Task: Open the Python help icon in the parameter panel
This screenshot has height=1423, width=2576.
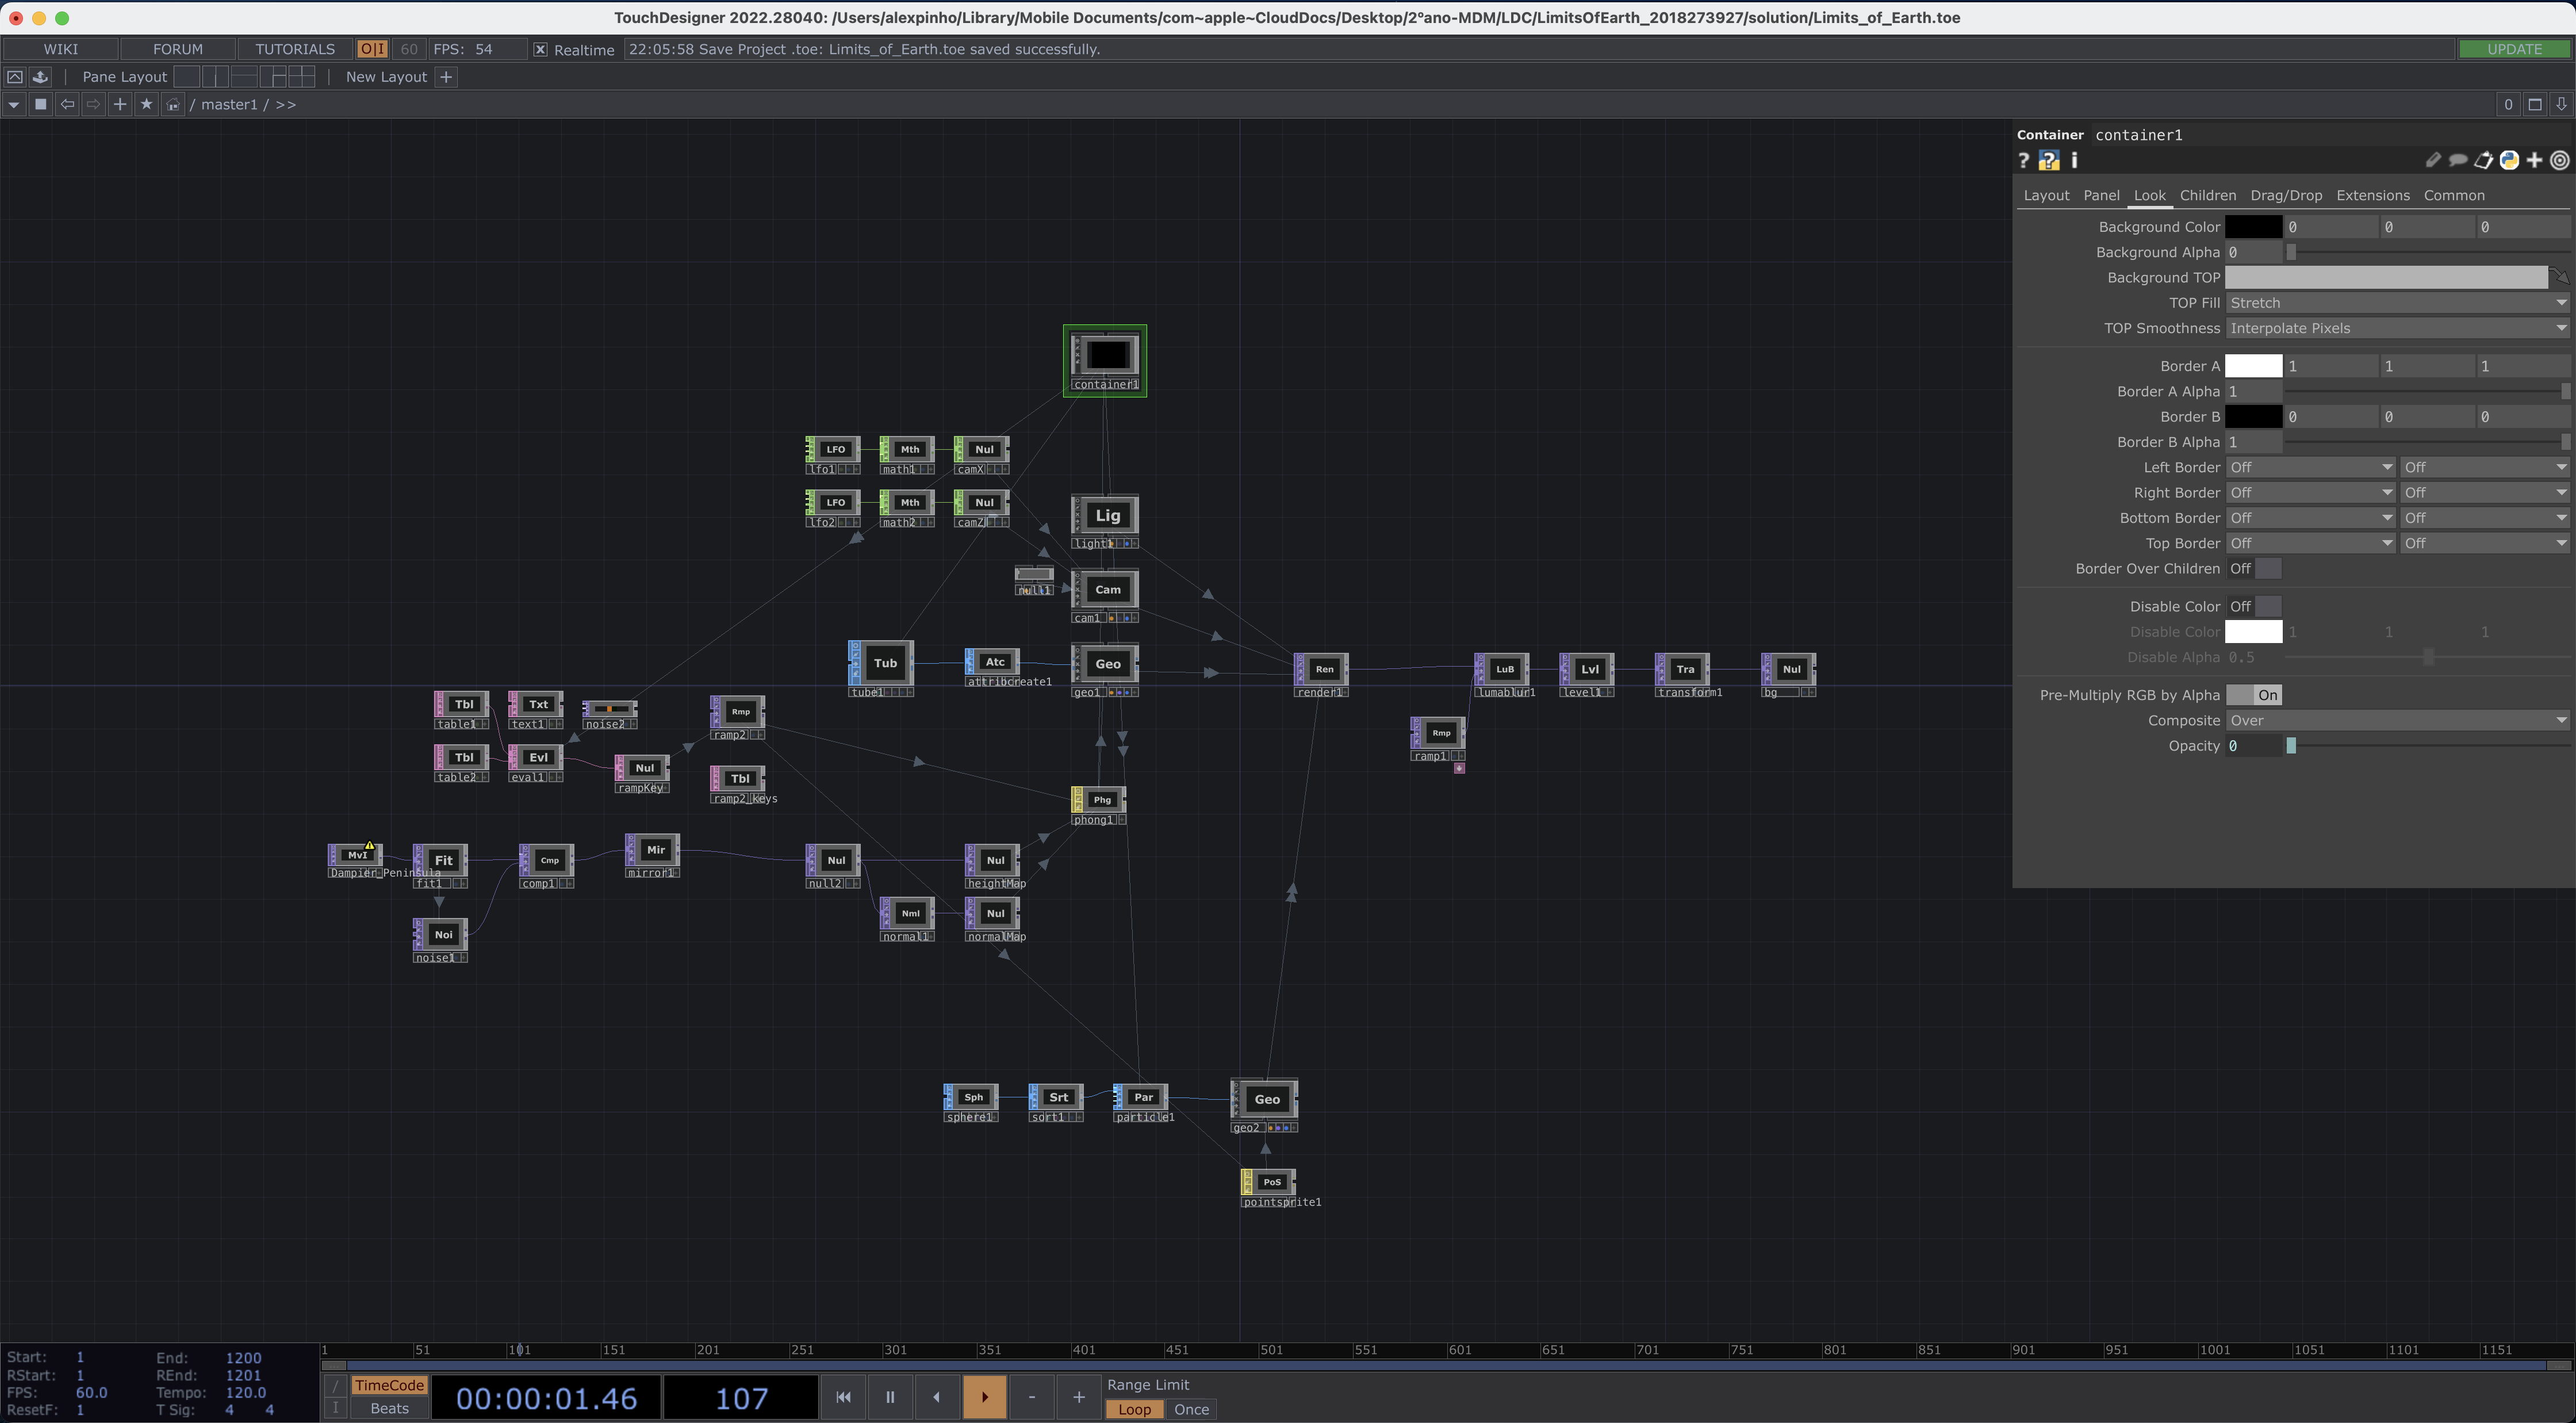Action: [x=2048, y=160]
